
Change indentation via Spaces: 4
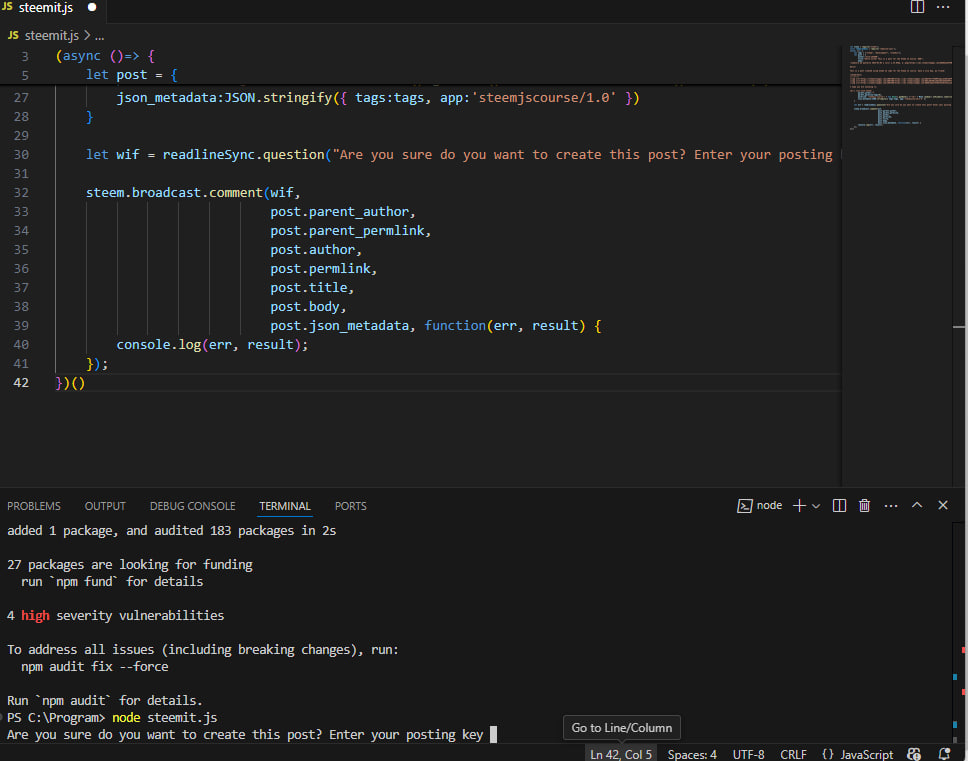pyautogui.click(x=691, y=754)
